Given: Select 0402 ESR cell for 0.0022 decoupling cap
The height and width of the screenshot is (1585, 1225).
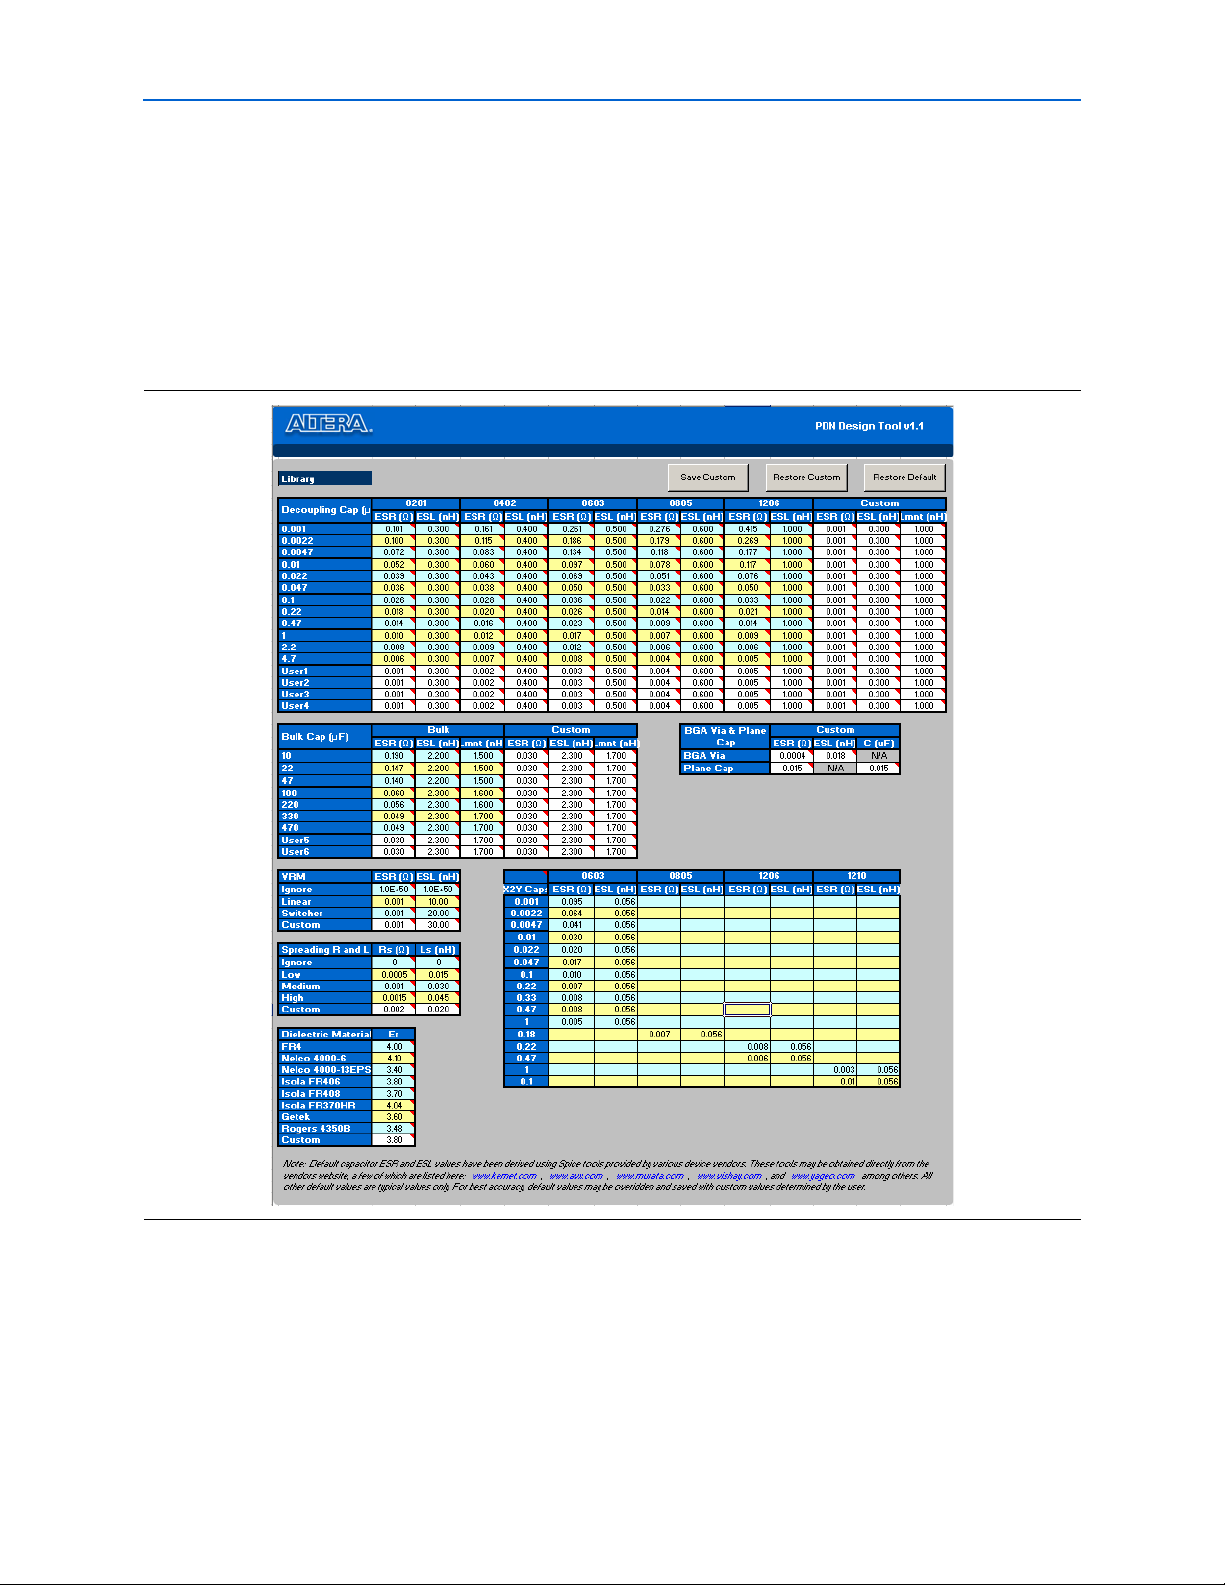Looking at the screenshot, I should coord(482,541).
